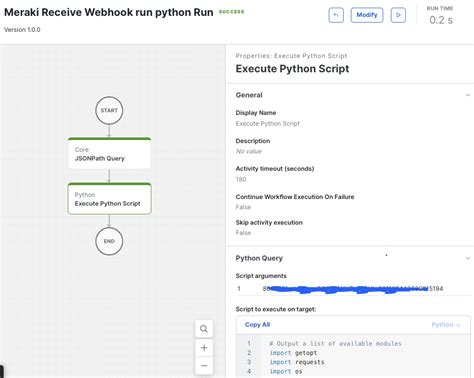The width and height of the screenshot is (474, 378).
Task: Click the Display Name value Execute Python Script
Action: click(x=268, y=124)
